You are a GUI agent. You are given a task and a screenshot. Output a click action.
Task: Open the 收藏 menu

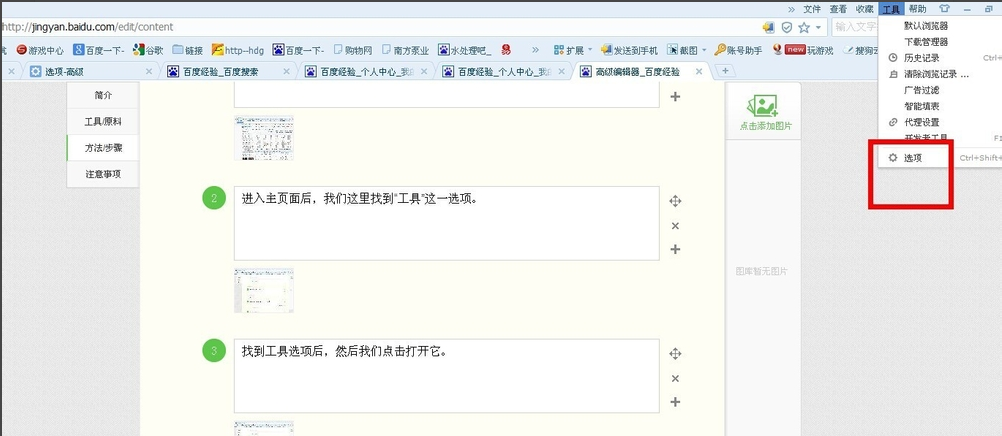click(x=864, y=9)
